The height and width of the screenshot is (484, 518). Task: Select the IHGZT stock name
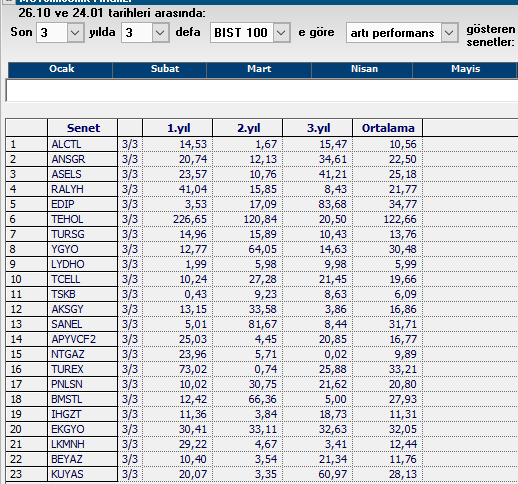point(66,414)
